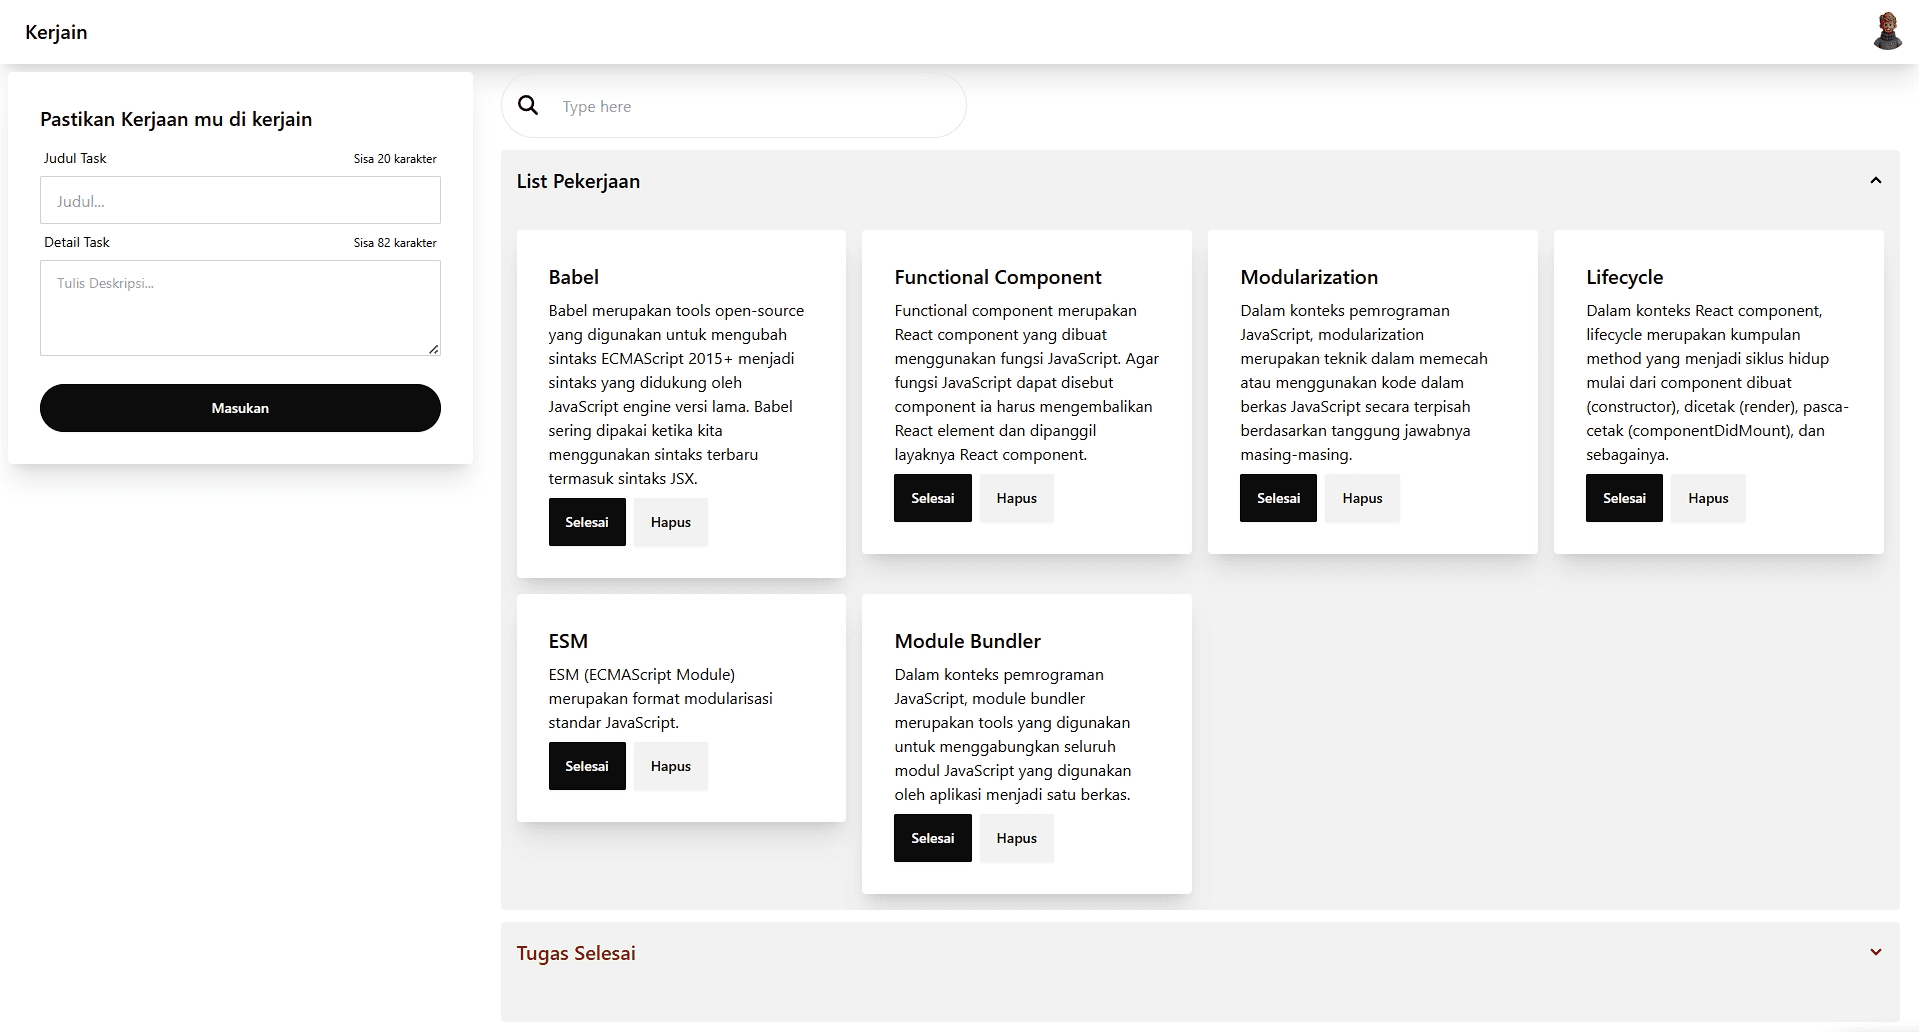Viewport: 1919px width, 1032px height.
Task: Focus the Judul Task input field
Action: (x=240, y=200)
